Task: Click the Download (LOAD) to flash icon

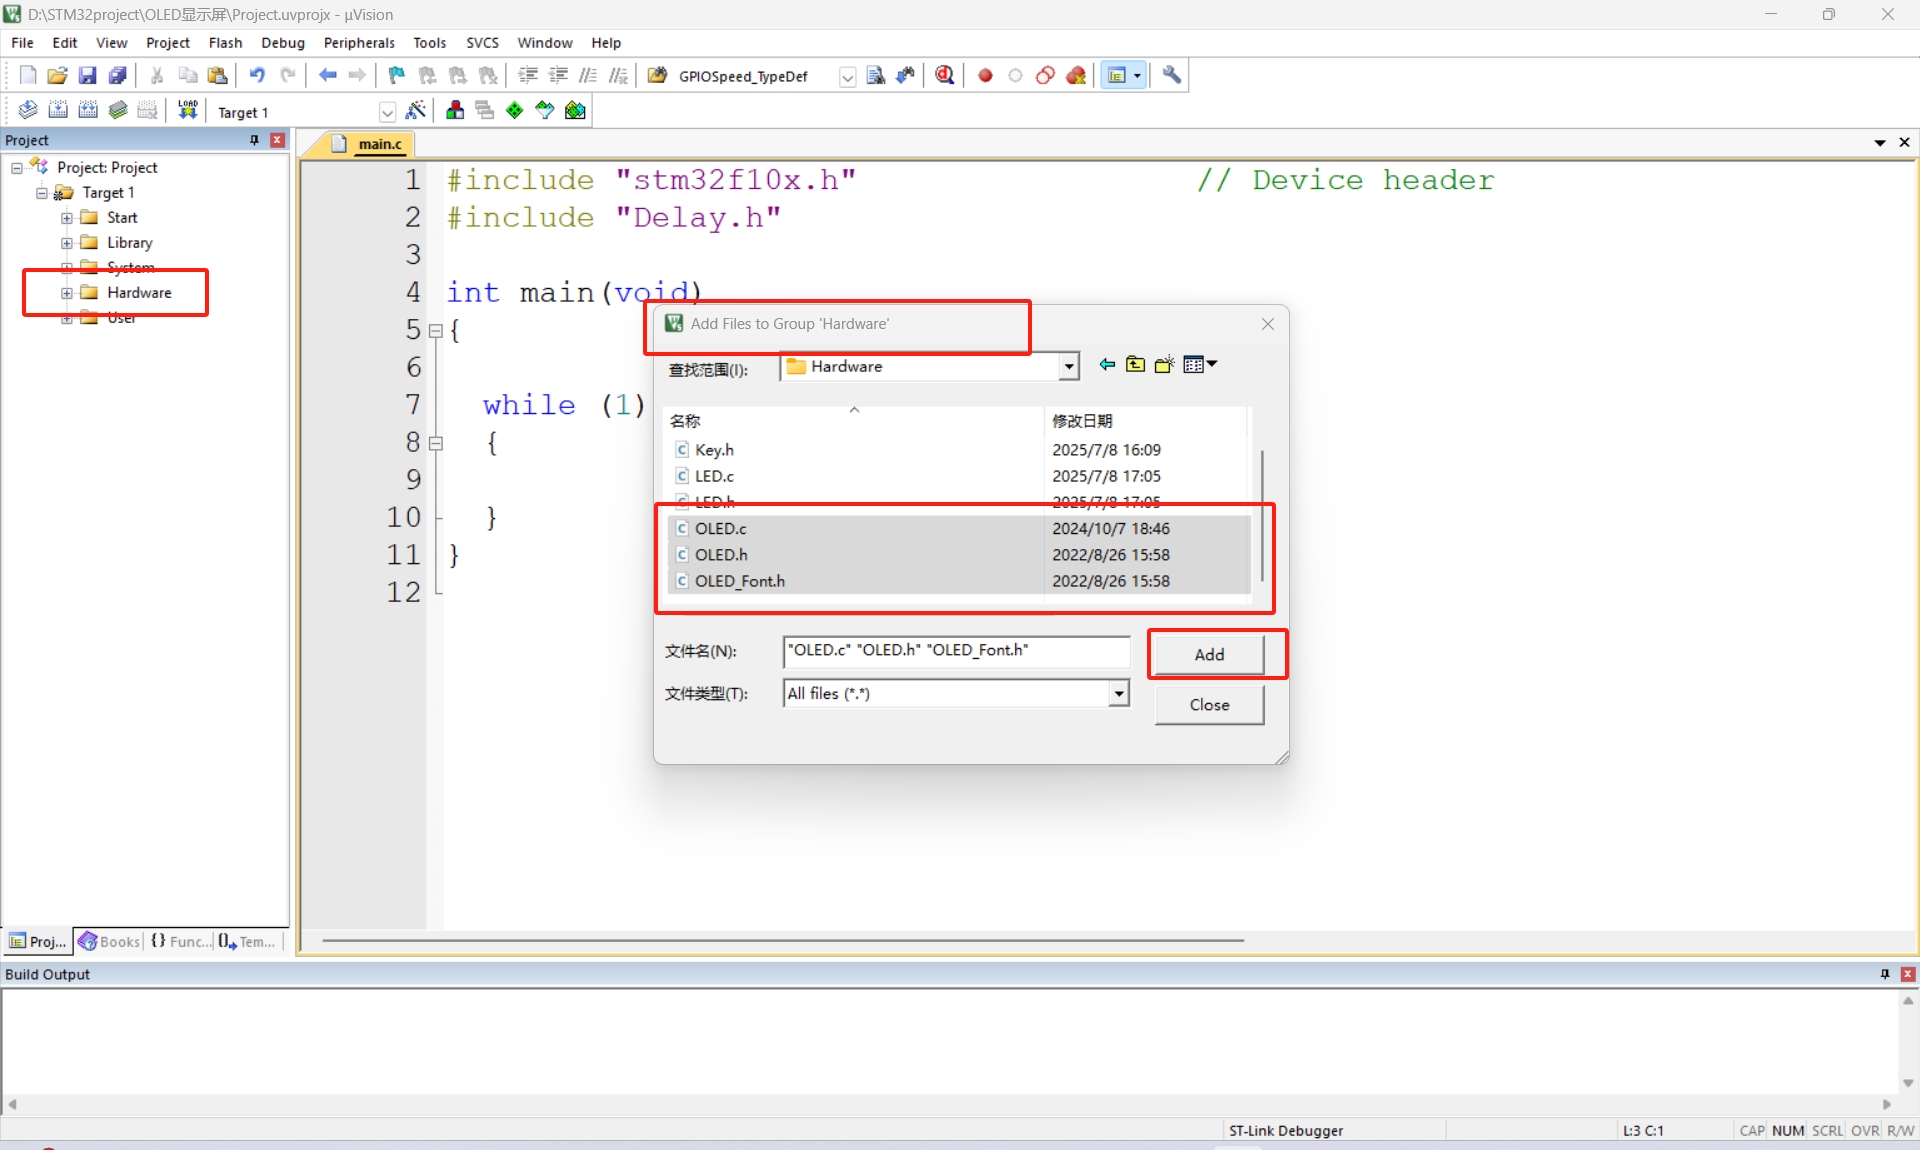Action: [187, 111]
